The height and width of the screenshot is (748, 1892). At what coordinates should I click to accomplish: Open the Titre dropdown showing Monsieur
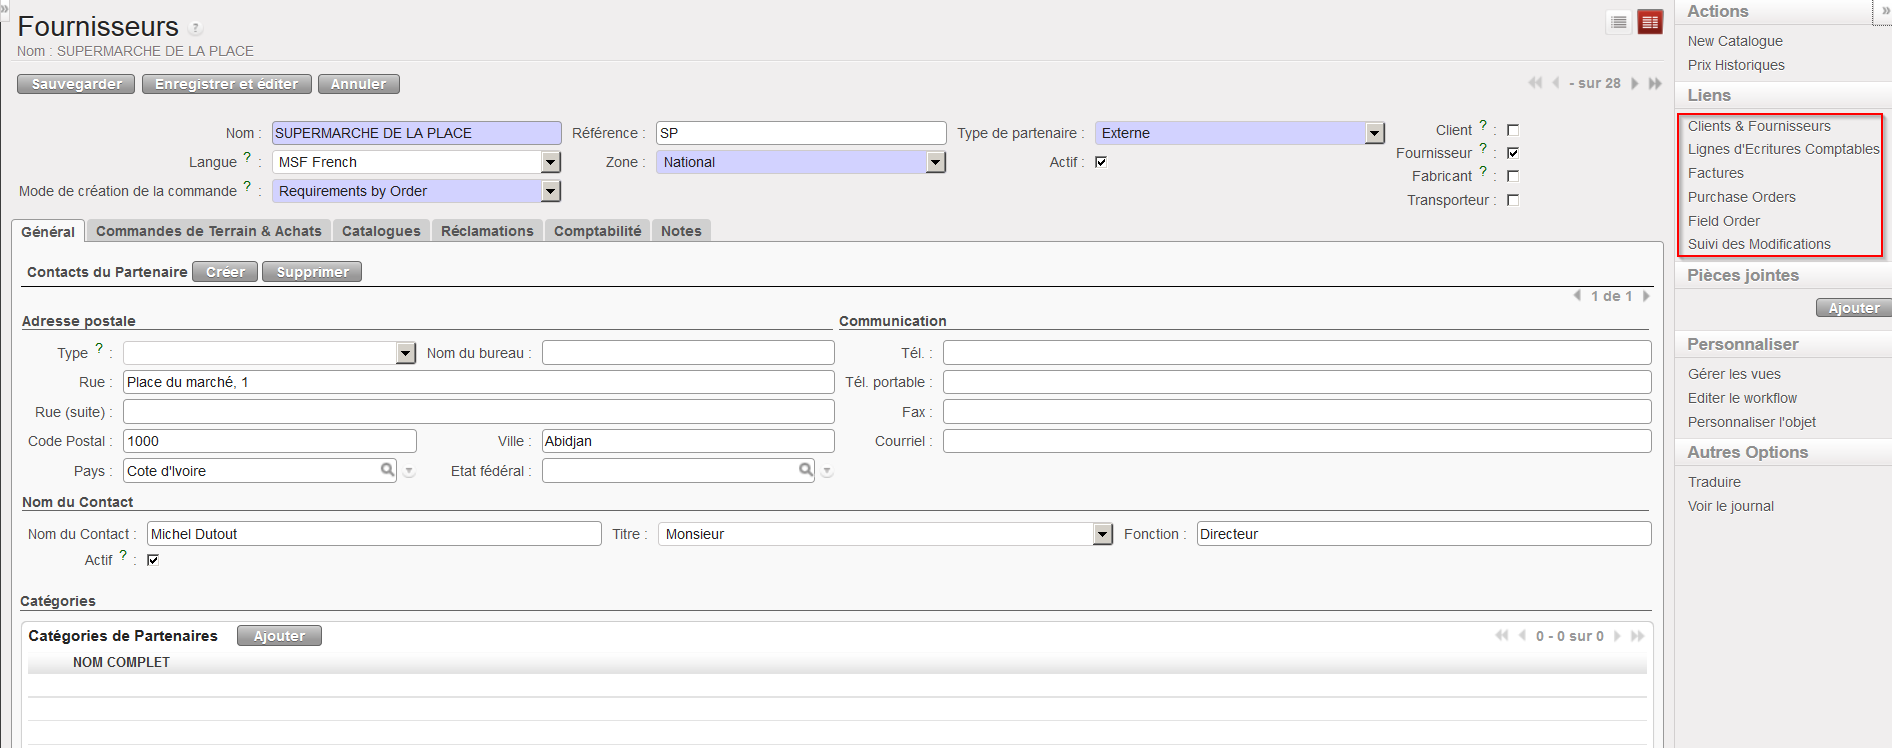coord(1102,534)
